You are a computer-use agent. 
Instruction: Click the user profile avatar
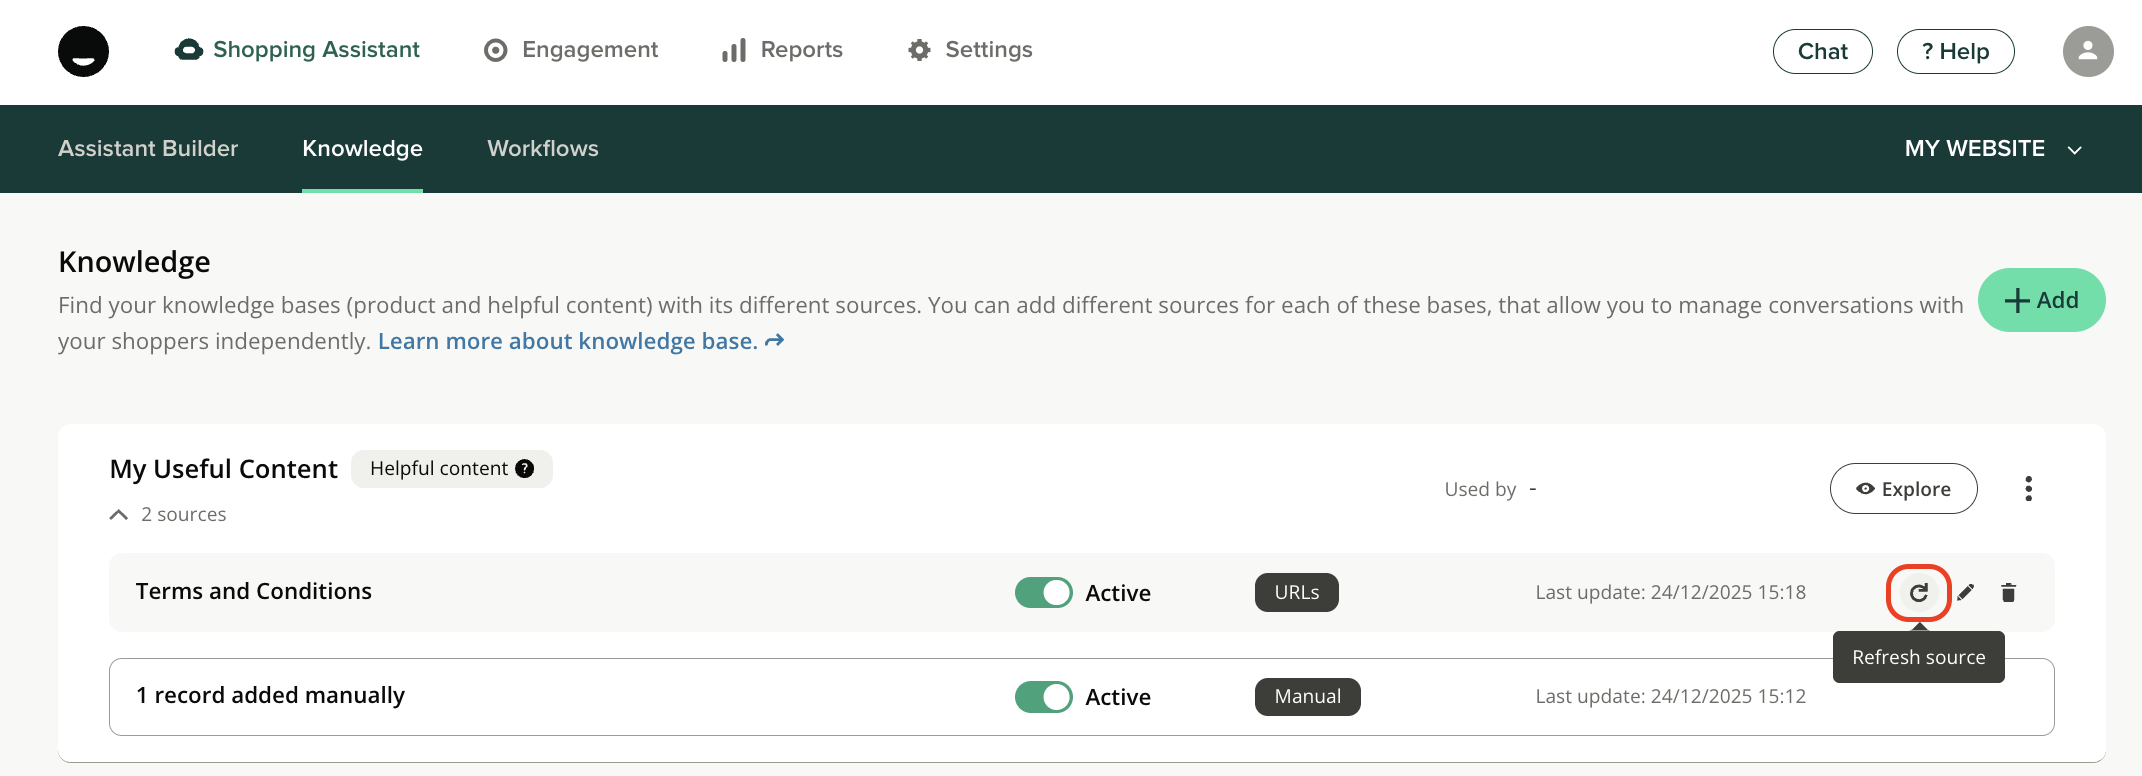click(2087, 52)
